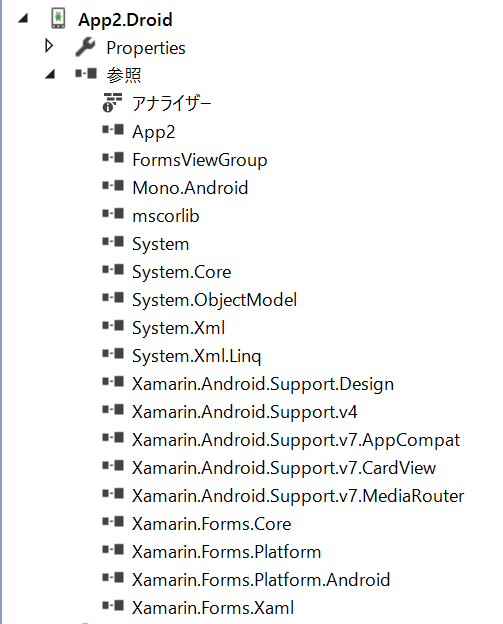Click icon beside Xamarin.Forms.Xaml
This screenshot has height=624, width=503.
click(x=113, y=606)
